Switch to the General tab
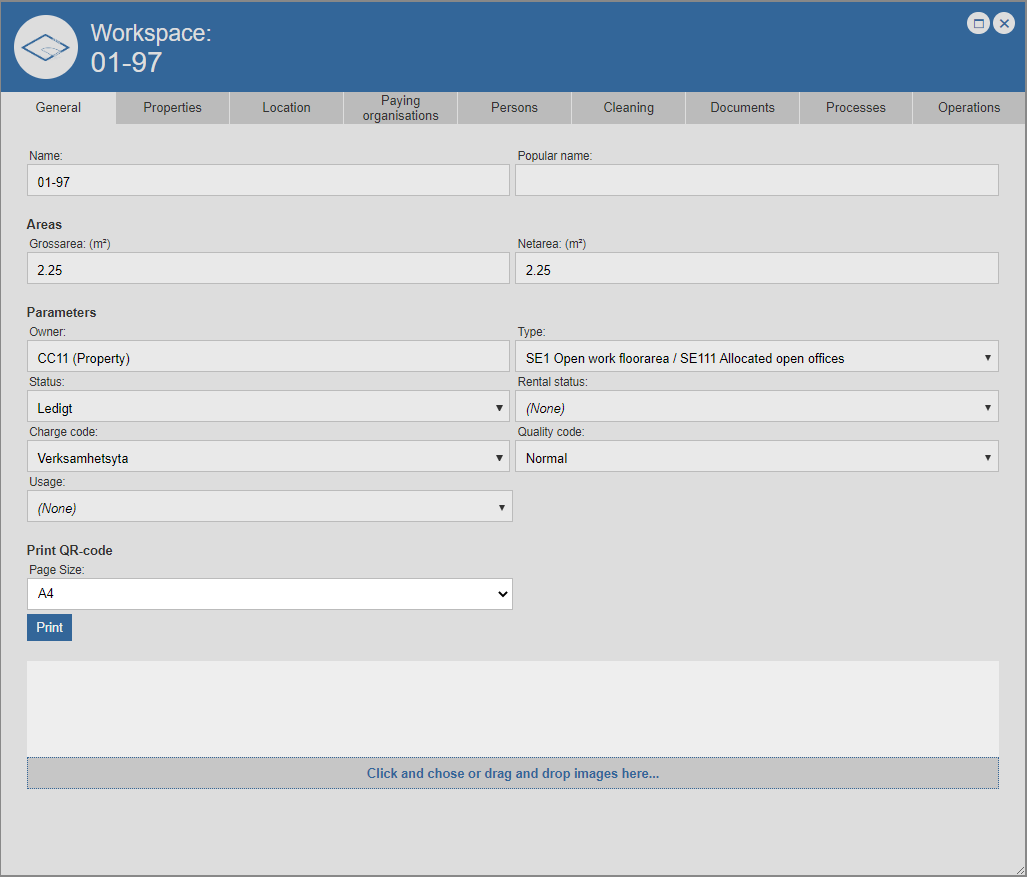The width and height of the screenshot is (1027, 877). [58, 107]
